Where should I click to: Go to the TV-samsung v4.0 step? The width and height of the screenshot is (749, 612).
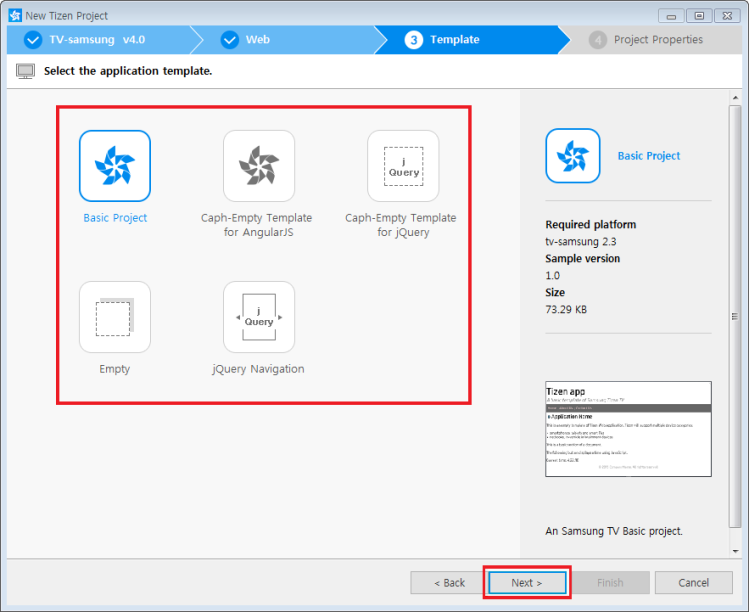pos(98,40)
